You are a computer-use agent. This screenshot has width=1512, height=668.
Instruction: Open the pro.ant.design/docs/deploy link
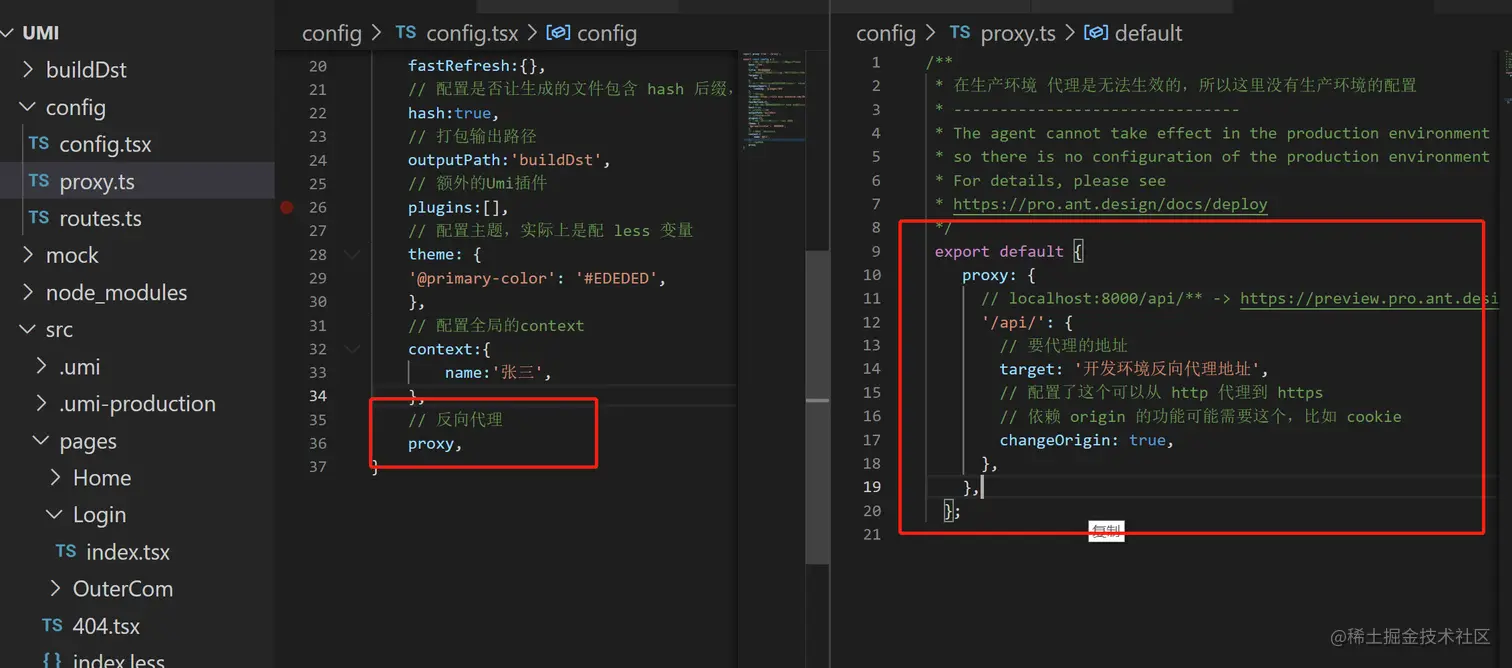point(1110,204)
